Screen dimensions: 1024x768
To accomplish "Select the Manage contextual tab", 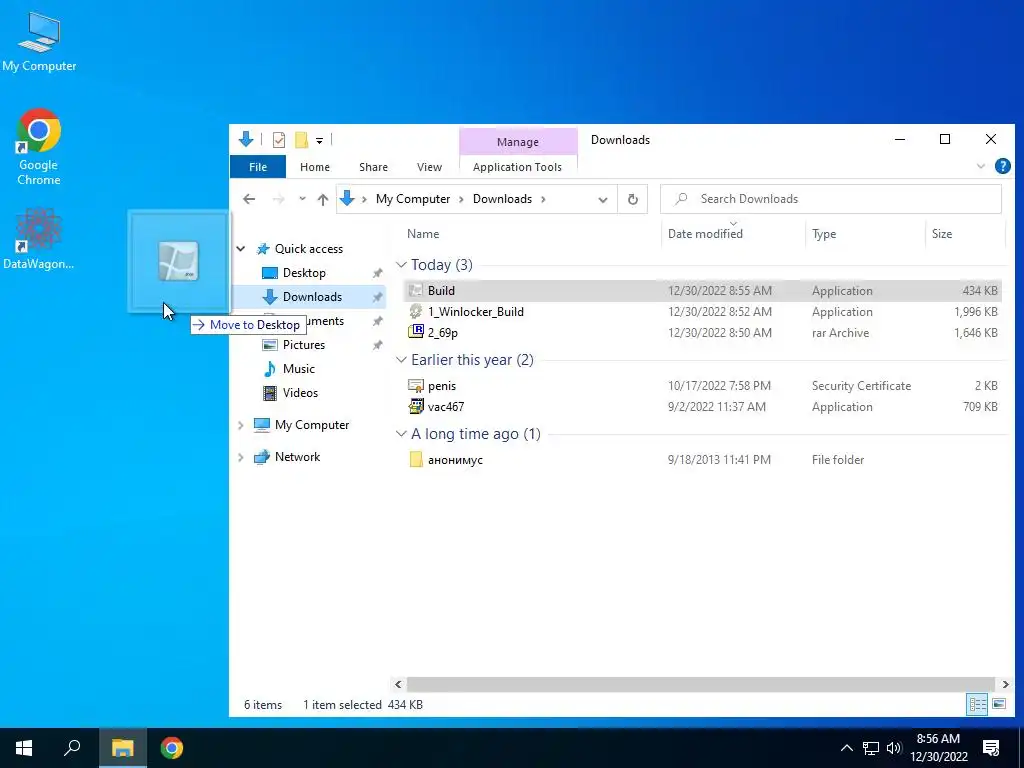I will pyautogui.click(x=518, y=142).
